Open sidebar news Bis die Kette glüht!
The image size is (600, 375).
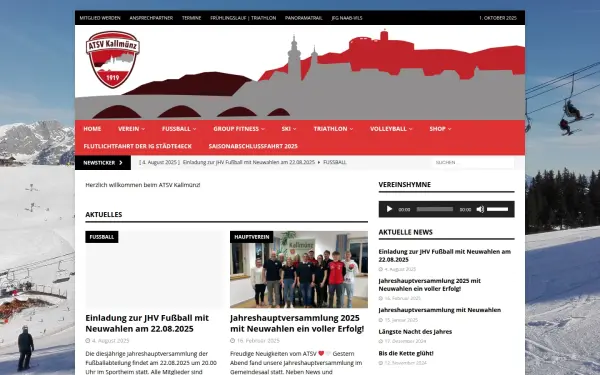pos(406,353)
